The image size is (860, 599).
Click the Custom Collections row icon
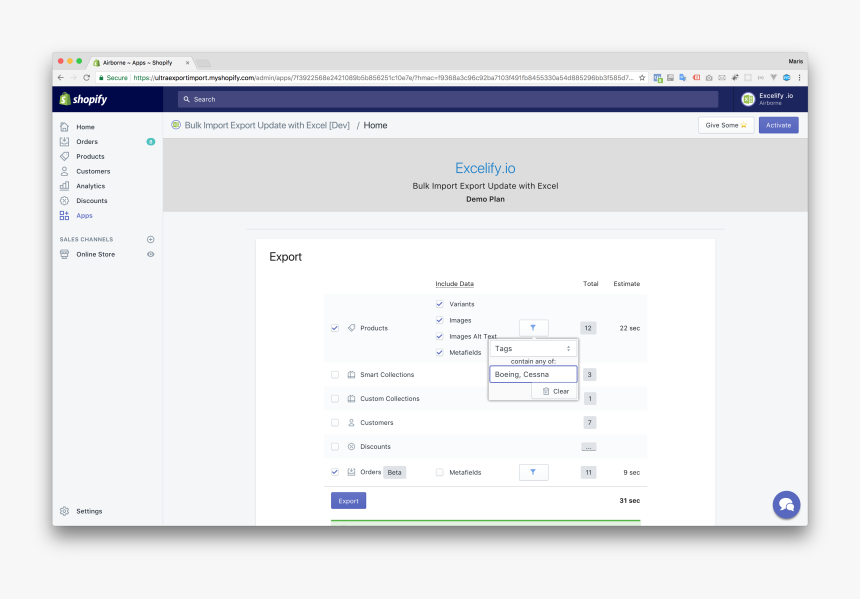pos(352,399)
